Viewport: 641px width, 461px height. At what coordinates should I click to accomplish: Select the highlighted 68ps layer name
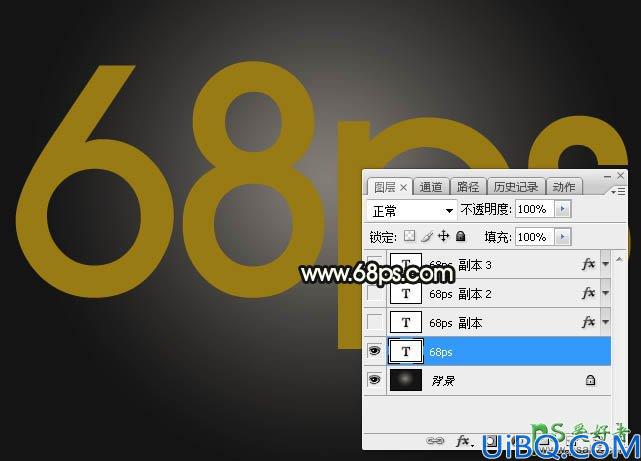441,352
